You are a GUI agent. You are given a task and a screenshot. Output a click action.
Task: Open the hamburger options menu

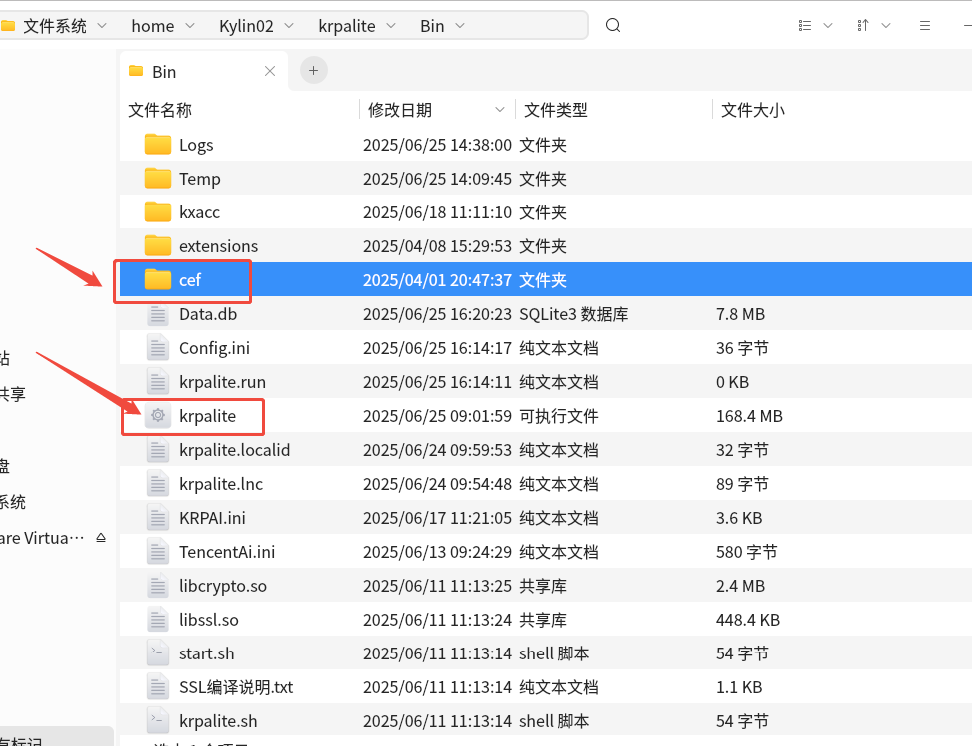point(925,25)
